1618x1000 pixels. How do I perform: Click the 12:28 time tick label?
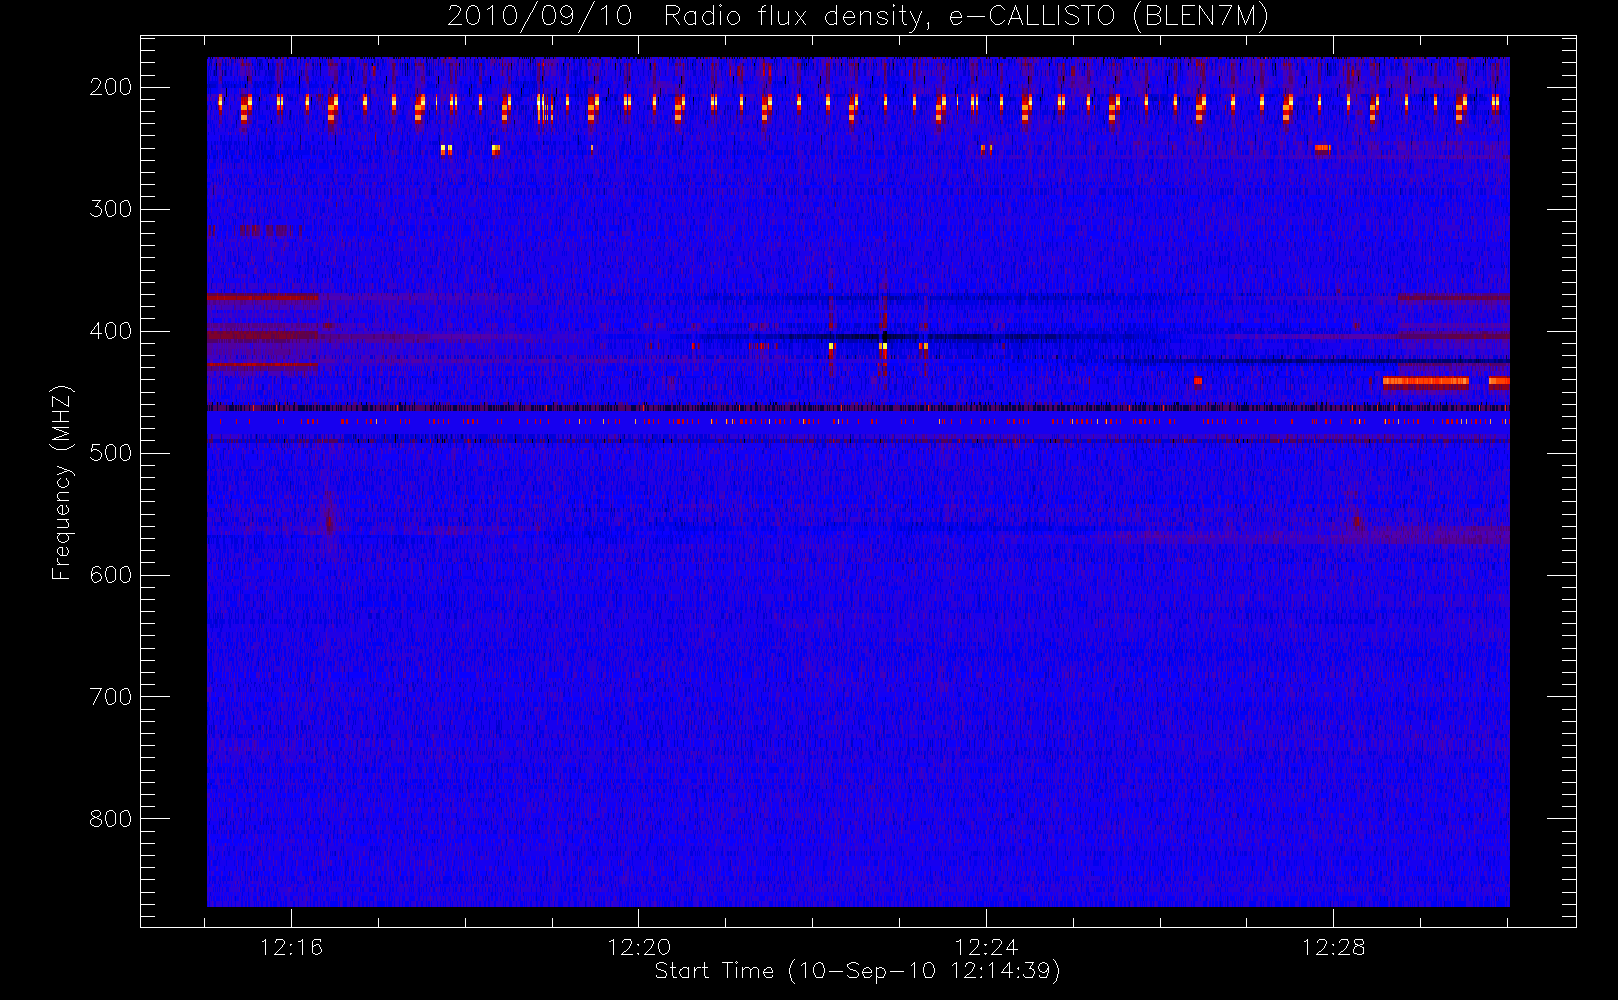[x=1333, y=947]
